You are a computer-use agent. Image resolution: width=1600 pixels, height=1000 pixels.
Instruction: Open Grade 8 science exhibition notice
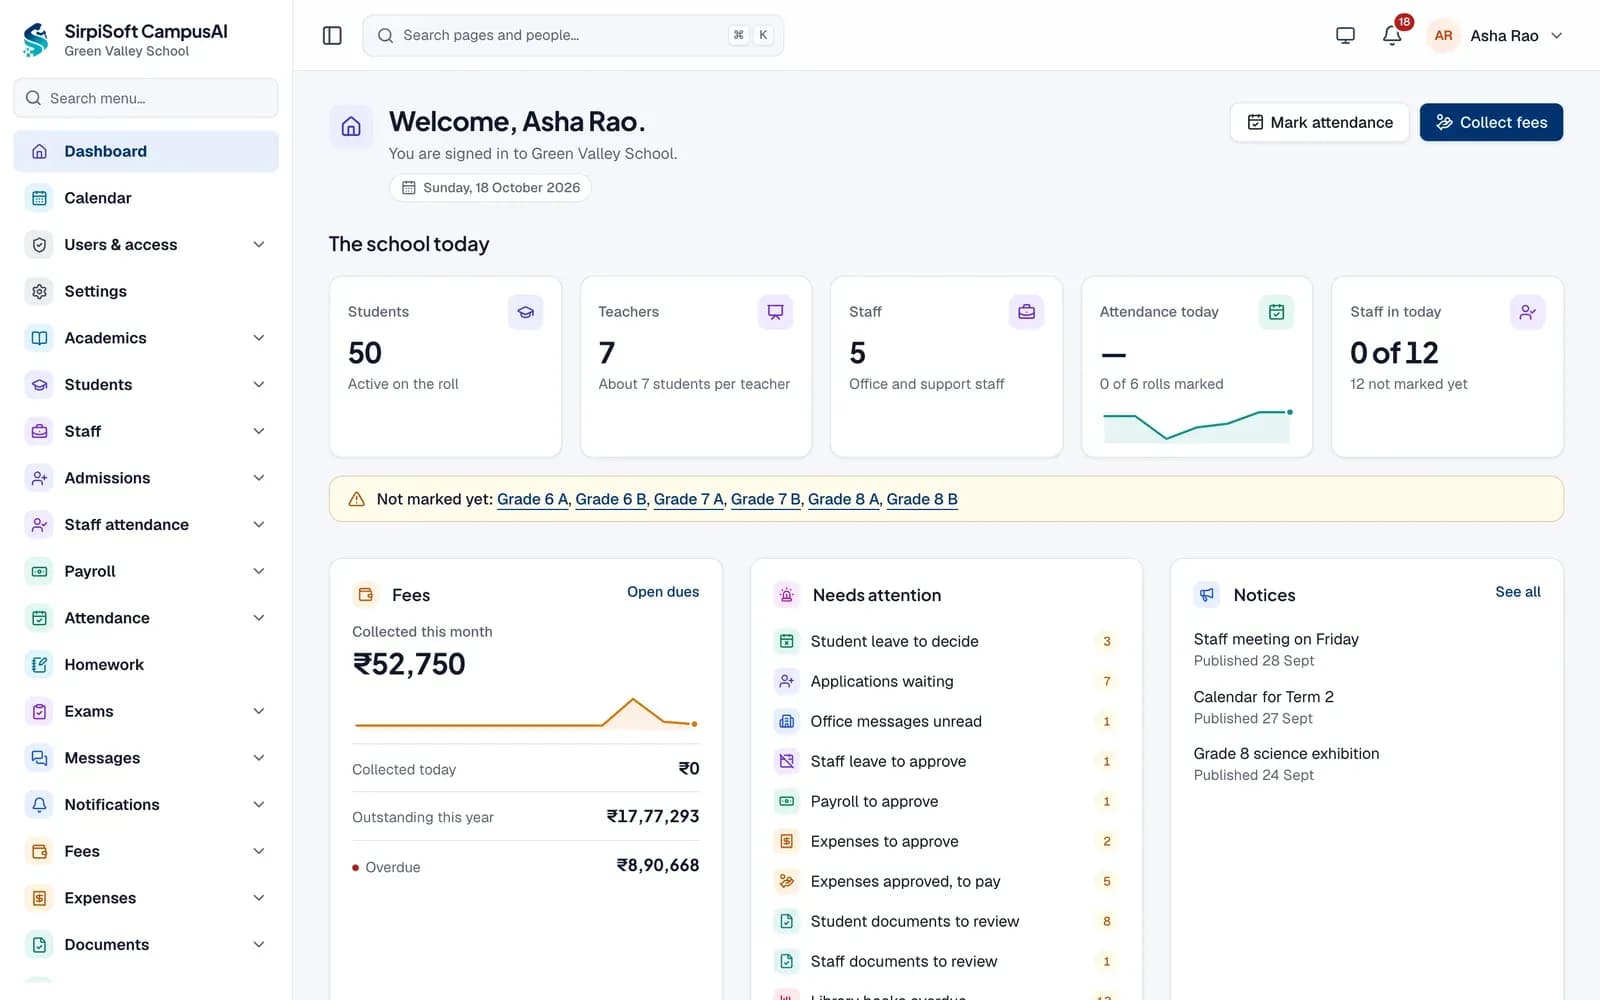[x=1286, y=754]
